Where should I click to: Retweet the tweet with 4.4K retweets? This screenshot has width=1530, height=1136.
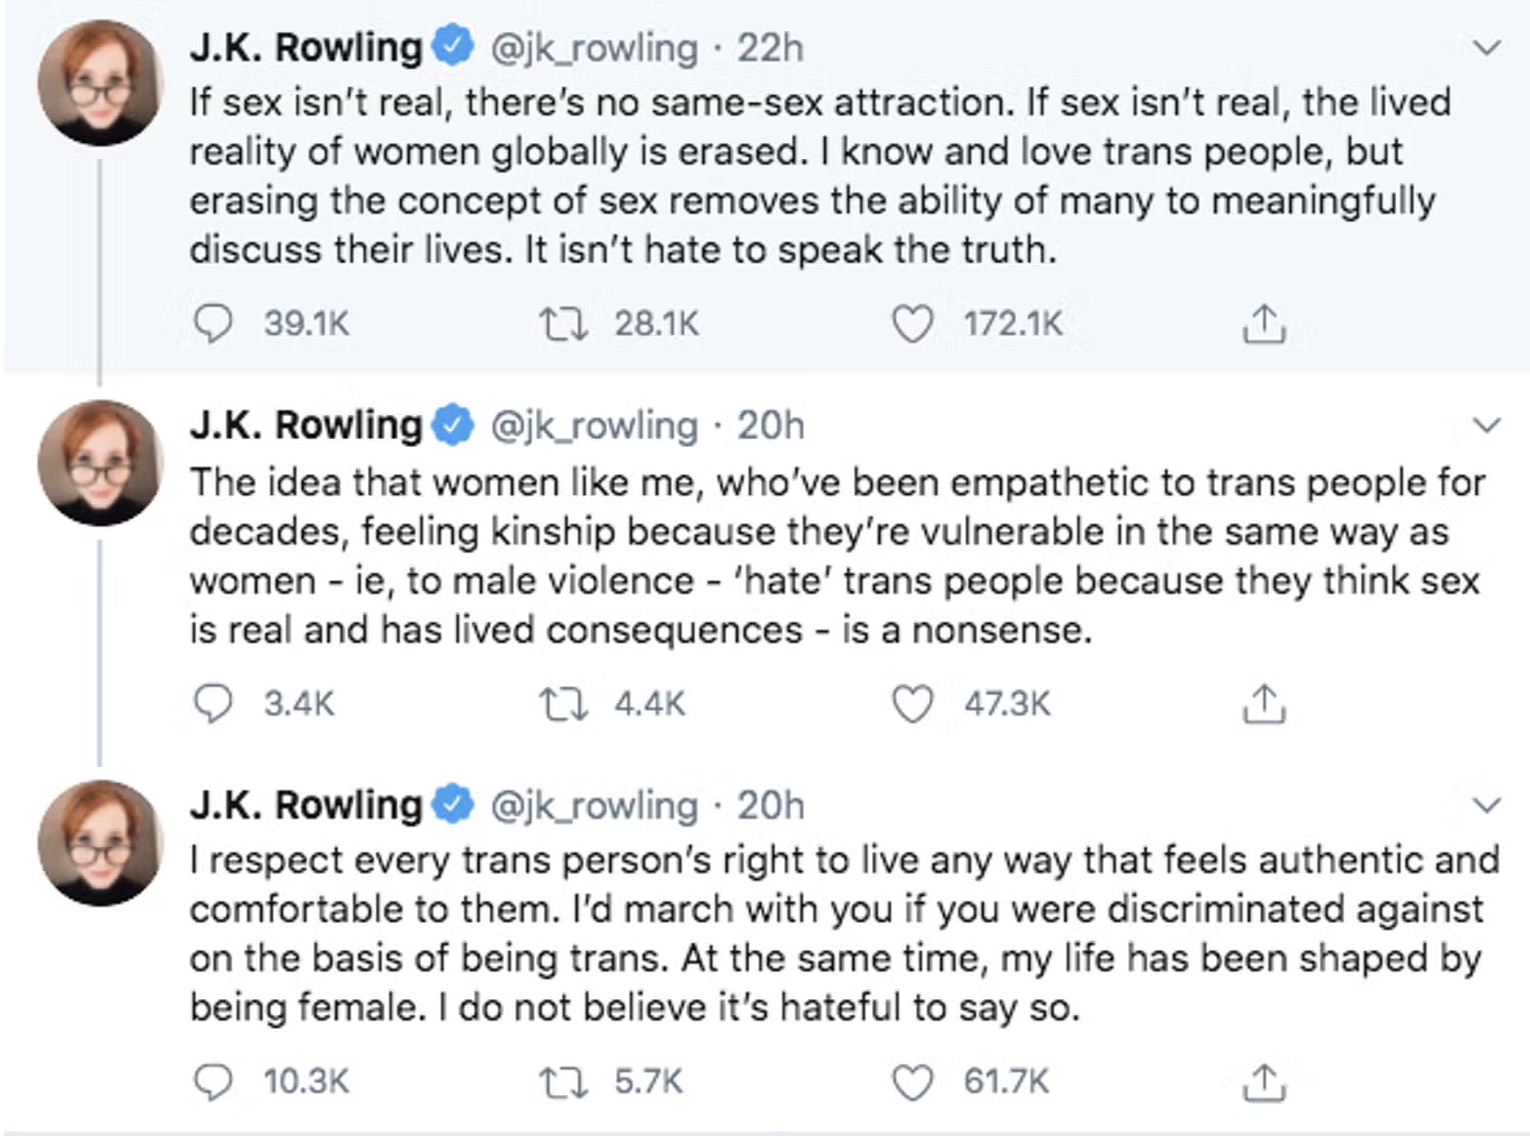point(564,704)
